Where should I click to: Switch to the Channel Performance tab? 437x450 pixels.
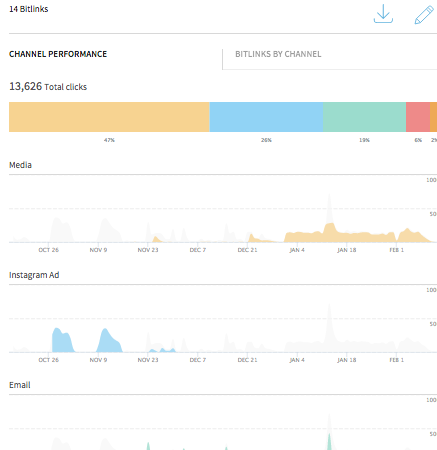point(58,54)
